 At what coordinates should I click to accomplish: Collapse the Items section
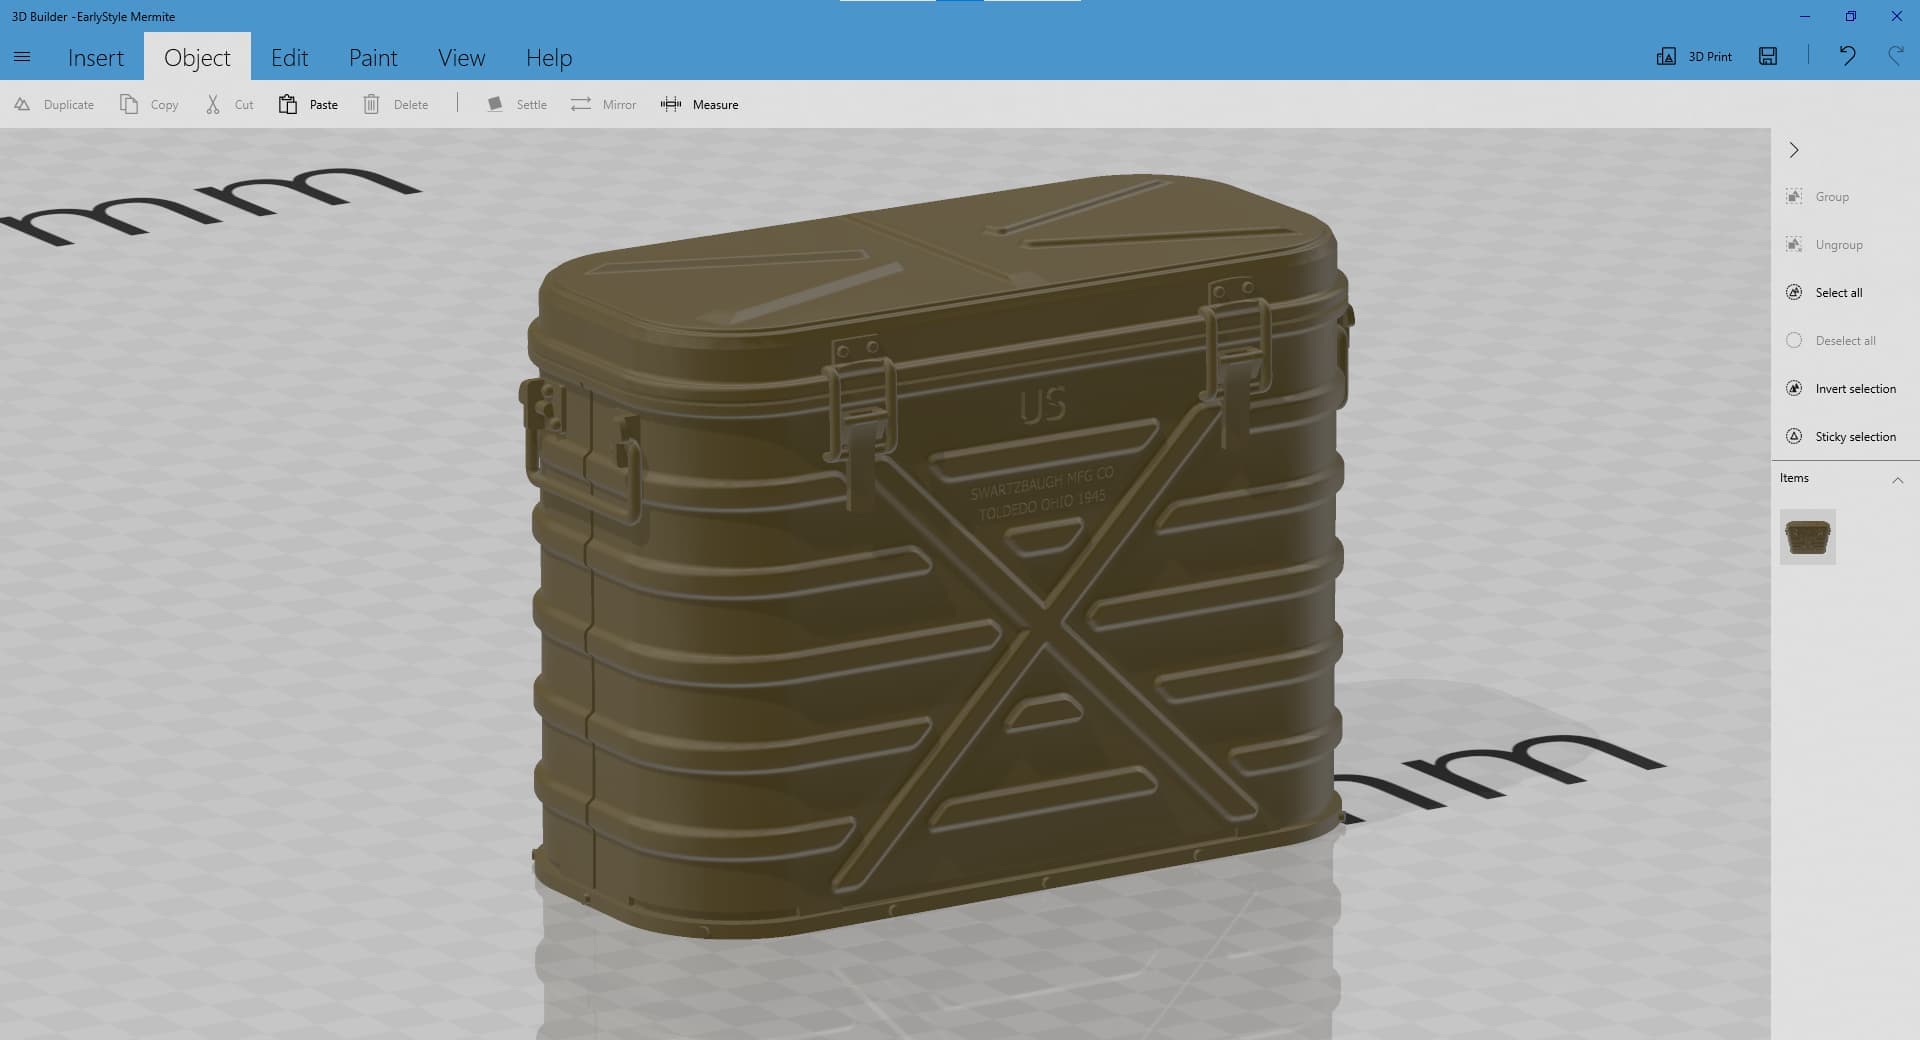click(1897, 480)
